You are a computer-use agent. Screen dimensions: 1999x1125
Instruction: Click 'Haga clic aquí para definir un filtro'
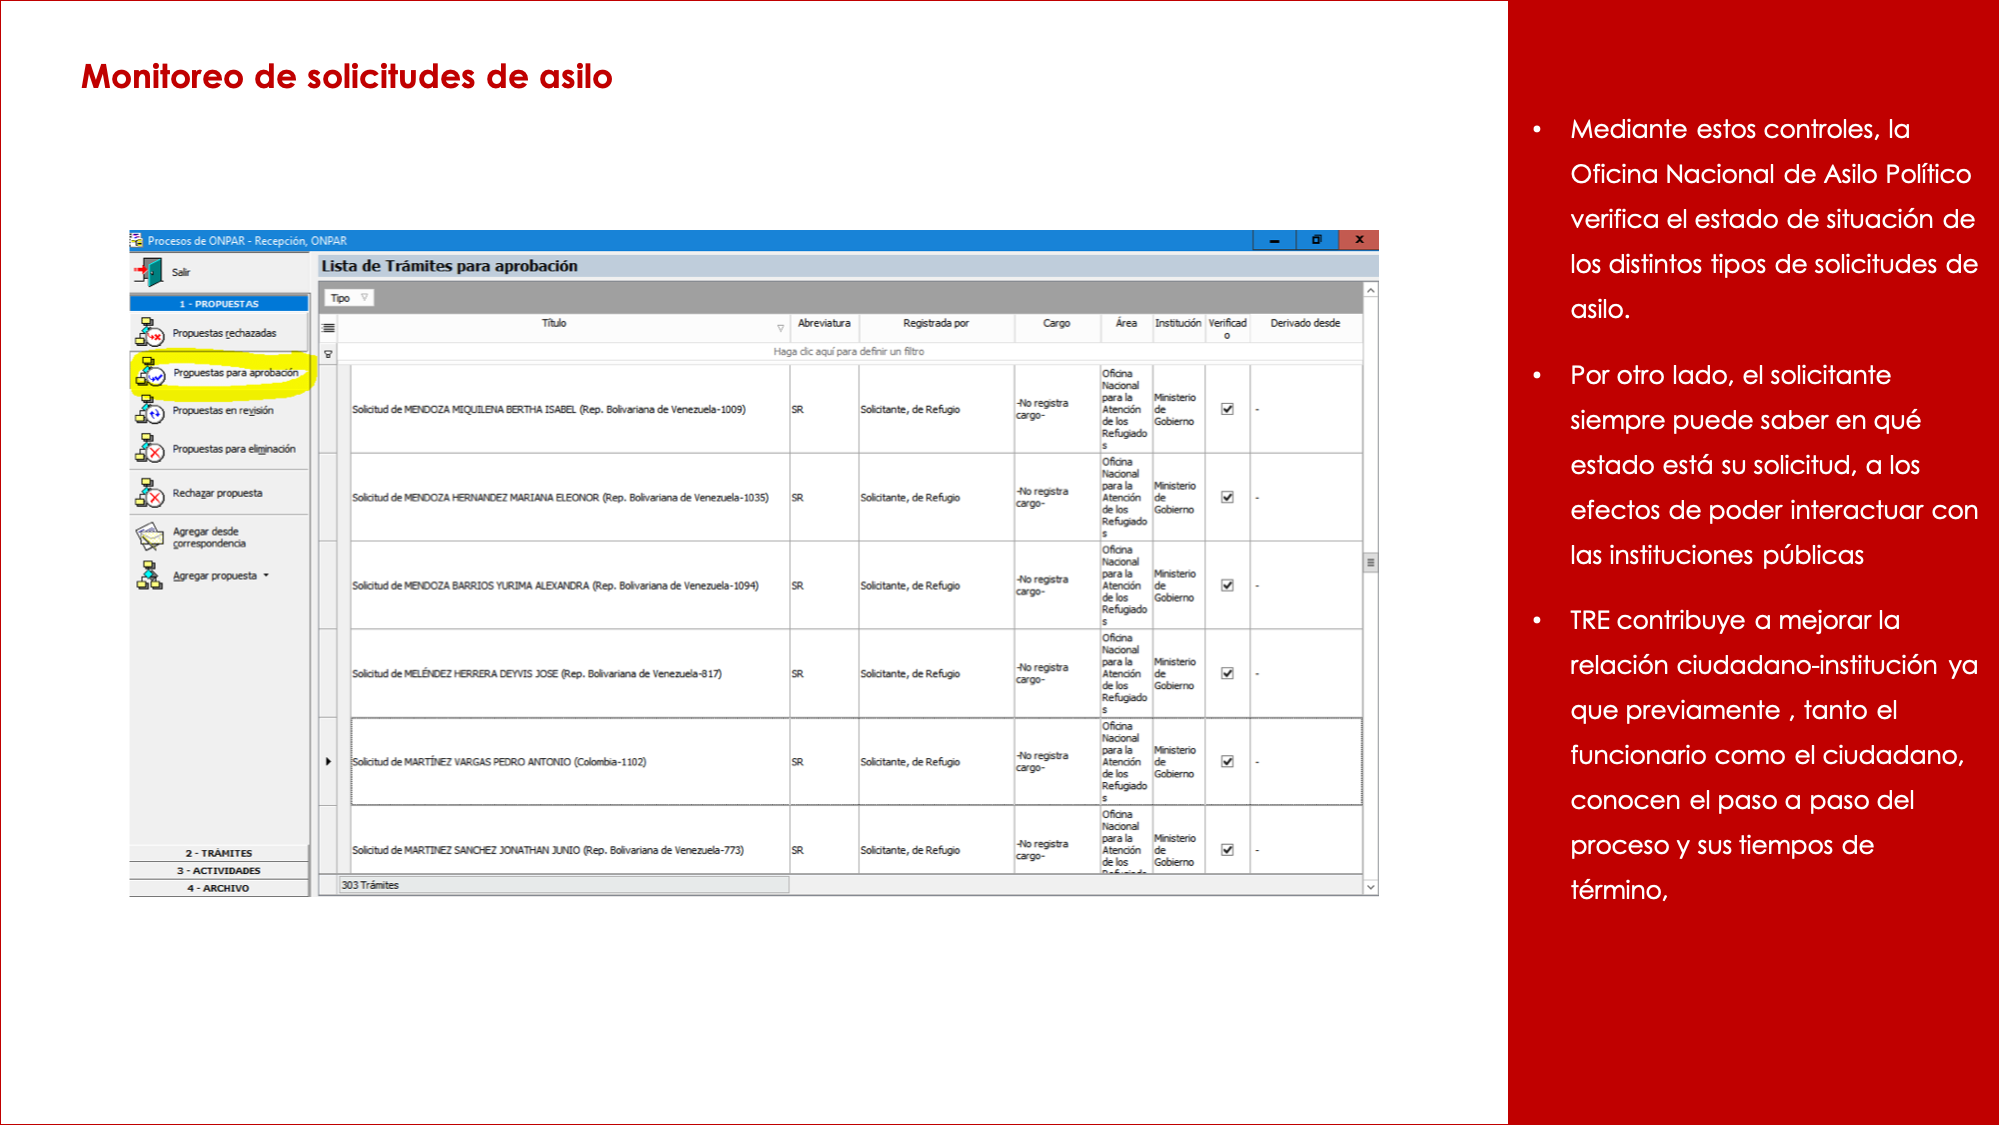[849, 352]
